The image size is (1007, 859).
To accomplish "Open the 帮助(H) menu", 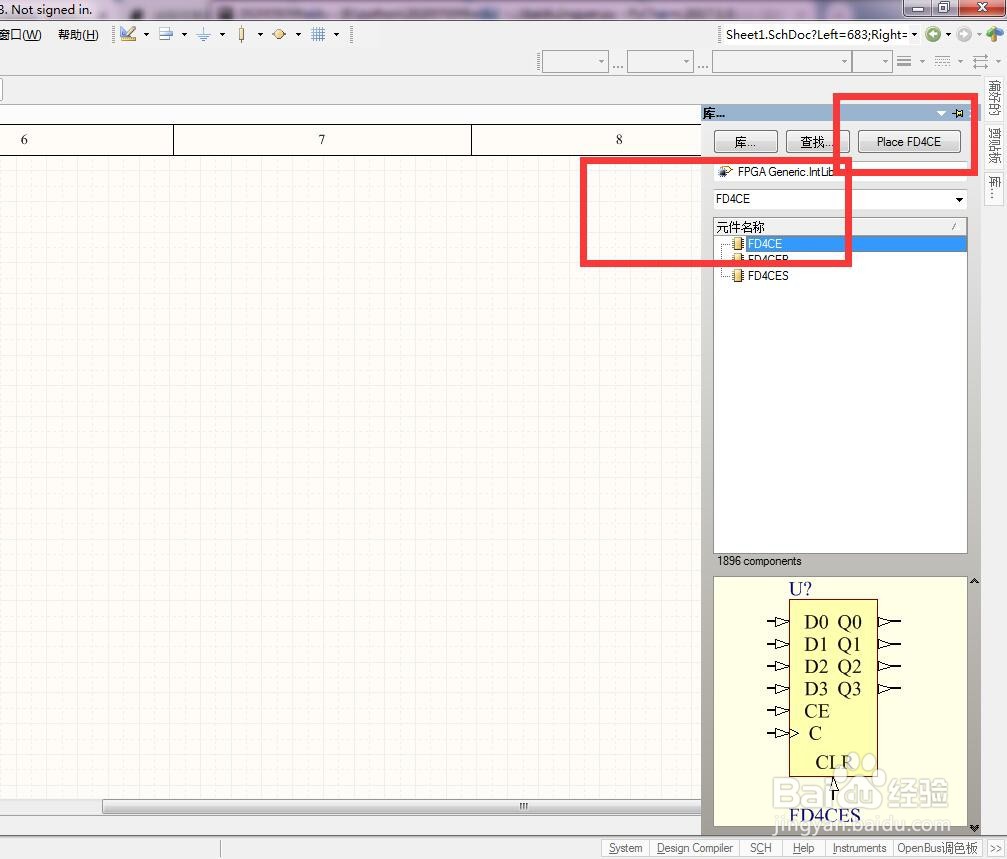I will (78, 35).
